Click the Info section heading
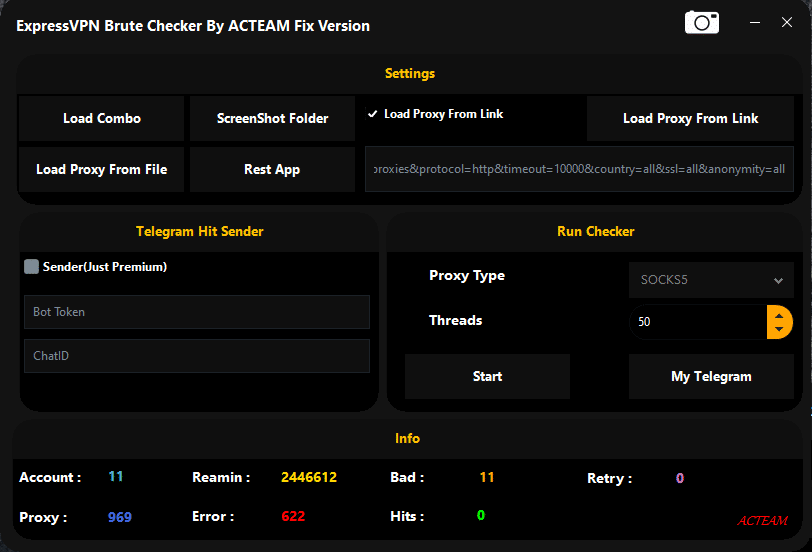Image resolution: width=812 pixels, height=552 pixels. [407, 439]
